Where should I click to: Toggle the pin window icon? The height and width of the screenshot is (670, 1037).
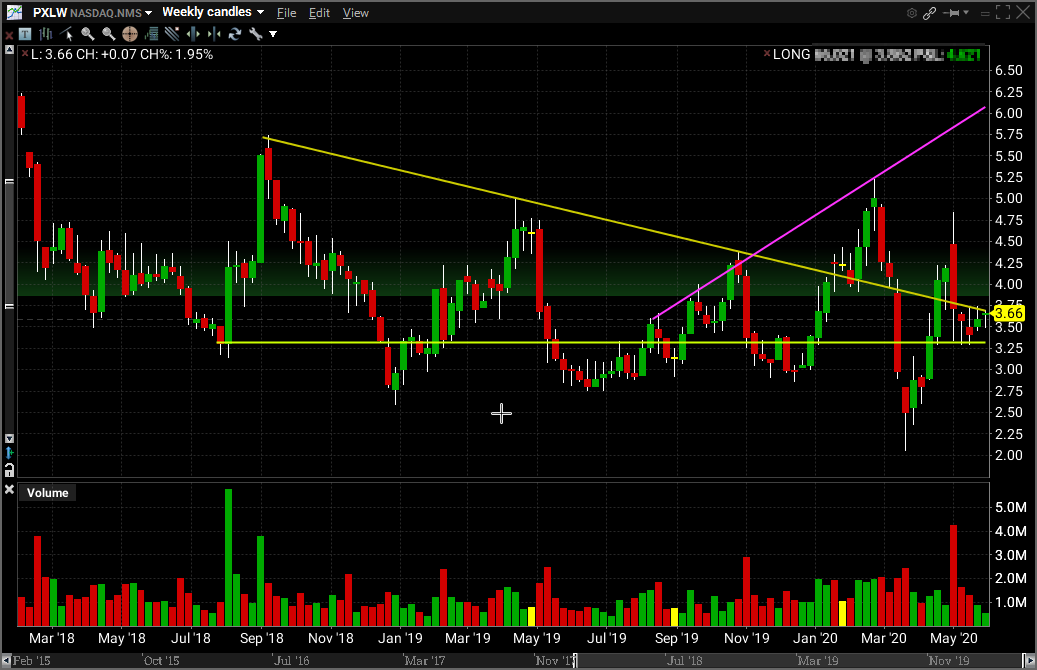[x=952, y=13]
